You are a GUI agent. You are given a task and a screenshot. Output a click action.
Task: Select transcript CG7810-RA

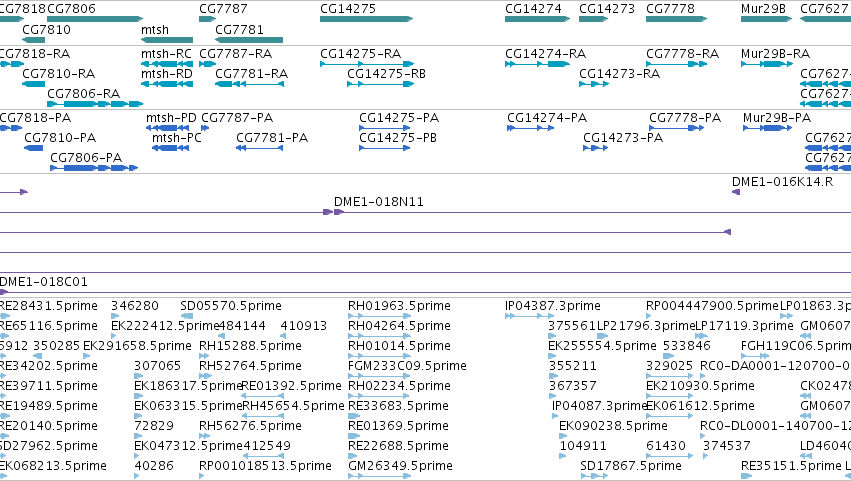point(34,84)
